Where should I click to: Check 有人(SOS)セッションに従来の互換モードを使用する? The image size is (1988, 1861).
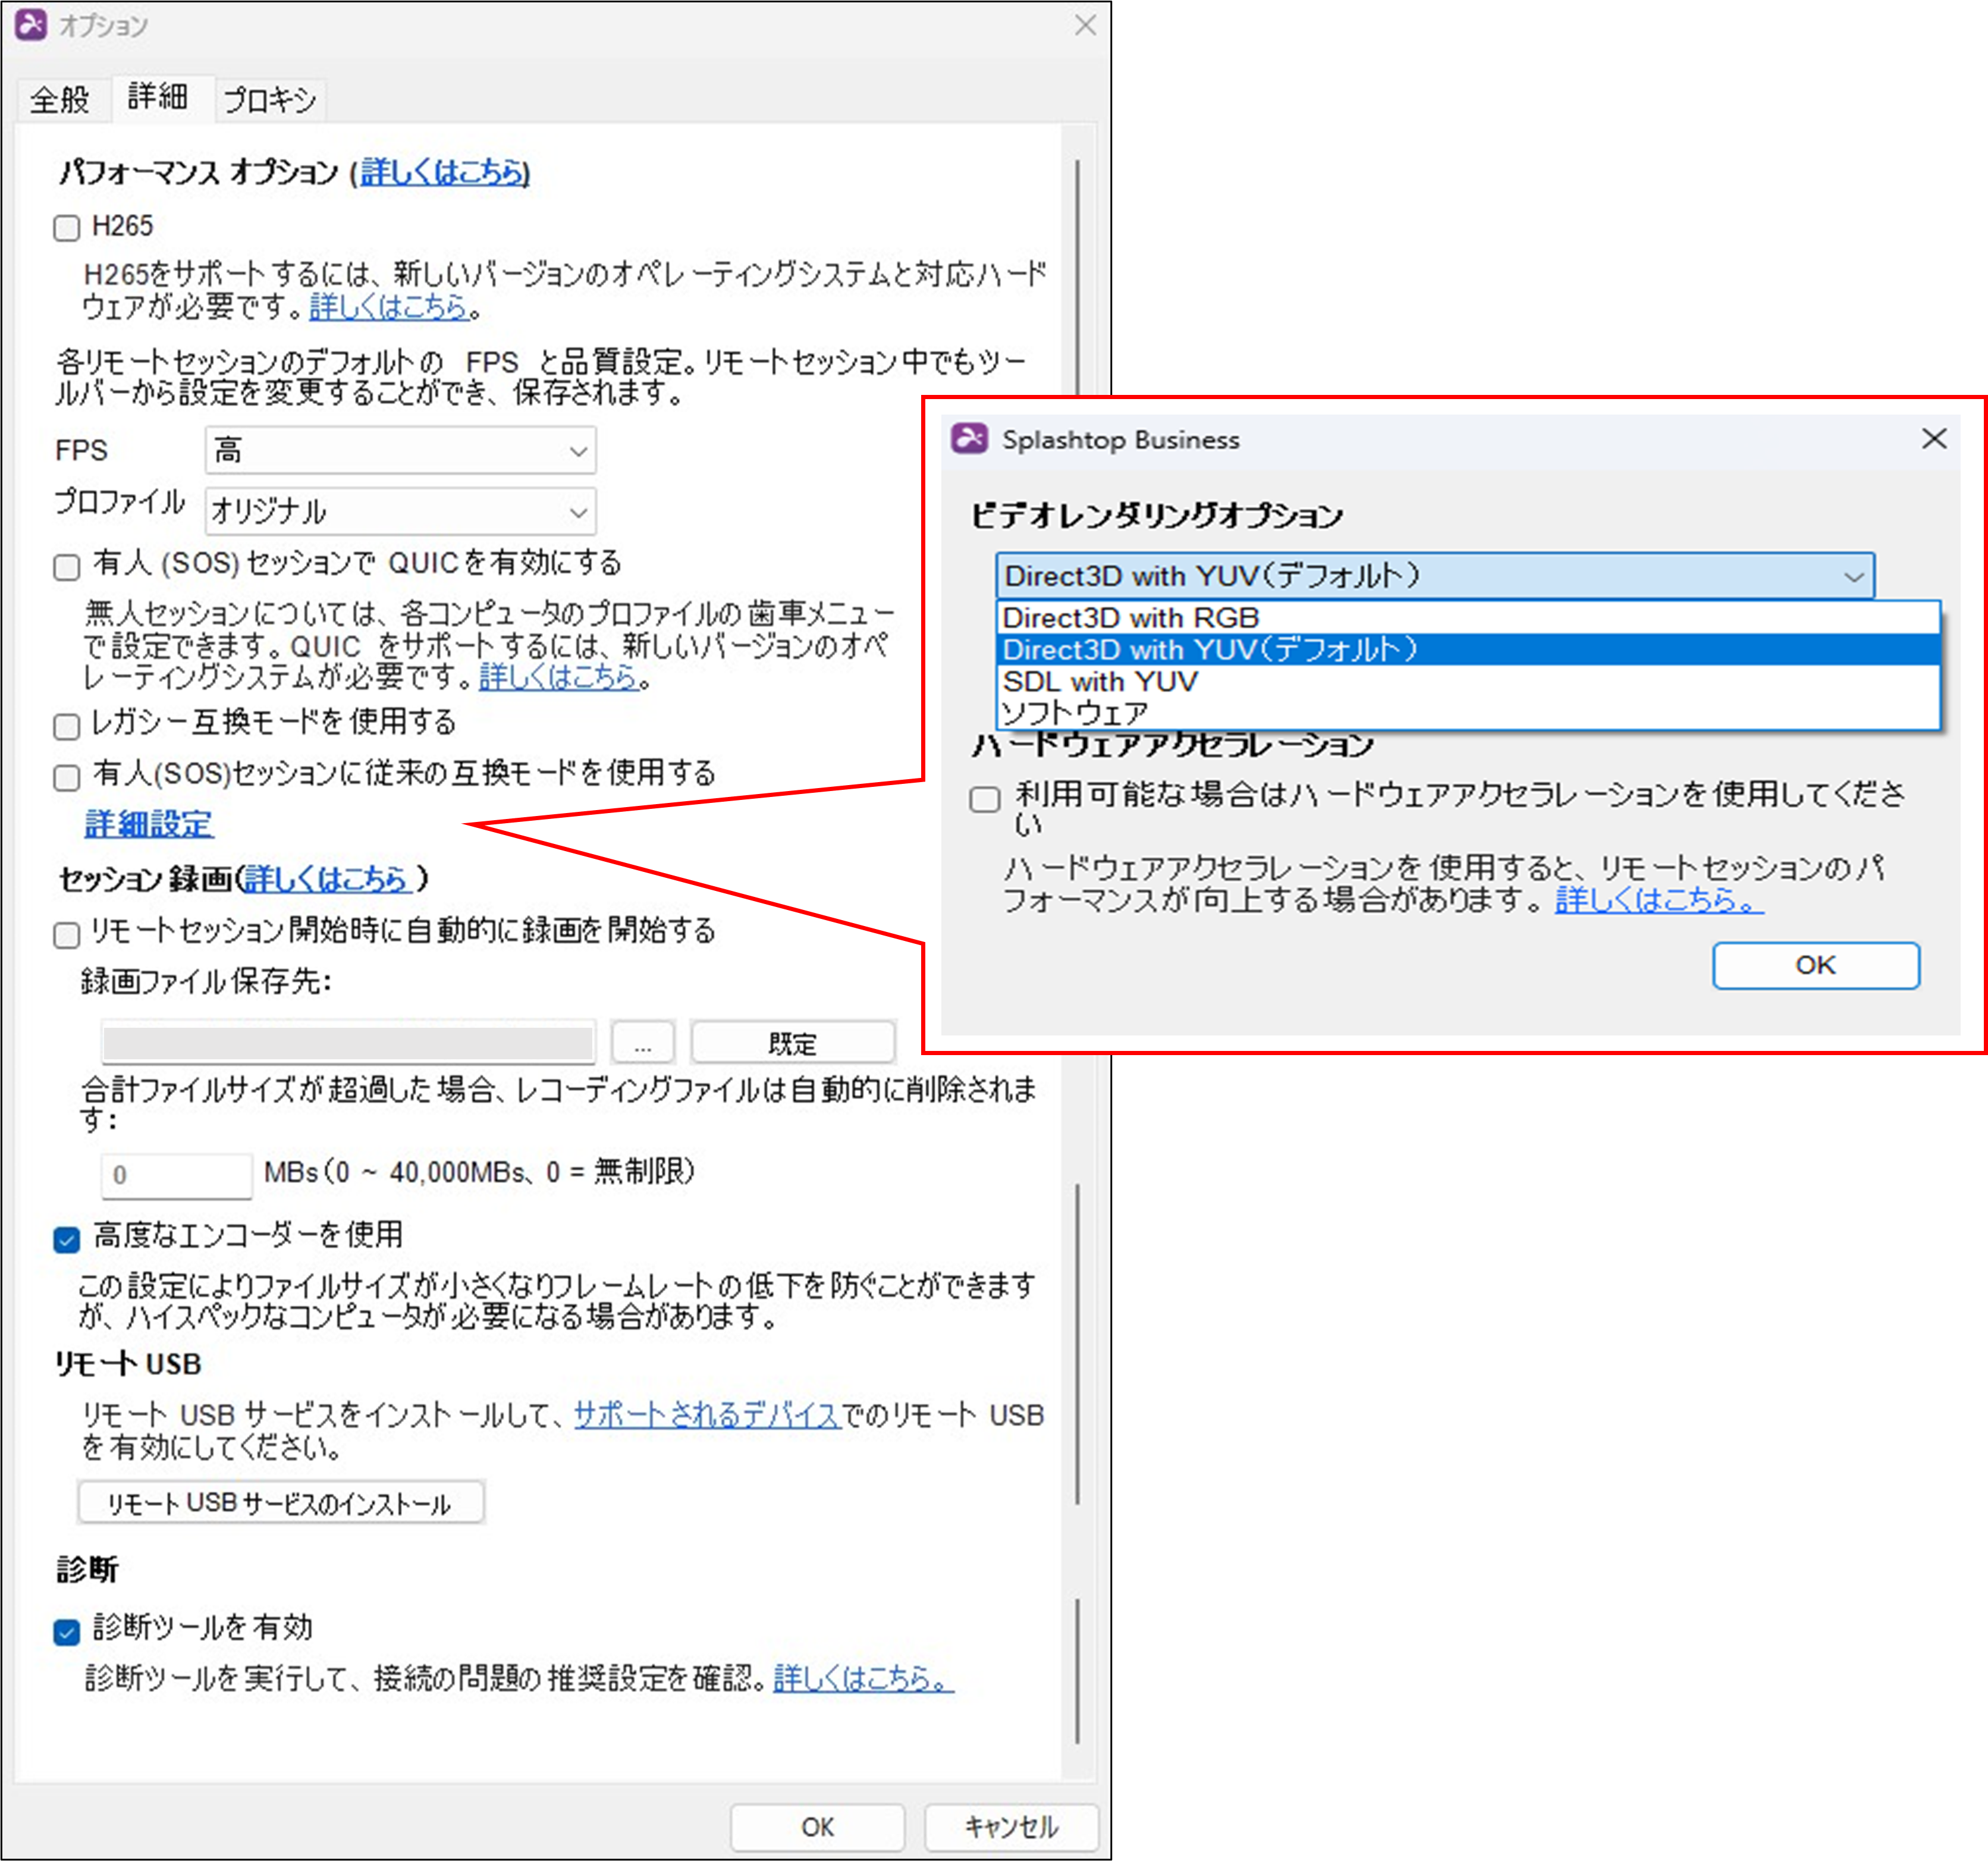66,777
